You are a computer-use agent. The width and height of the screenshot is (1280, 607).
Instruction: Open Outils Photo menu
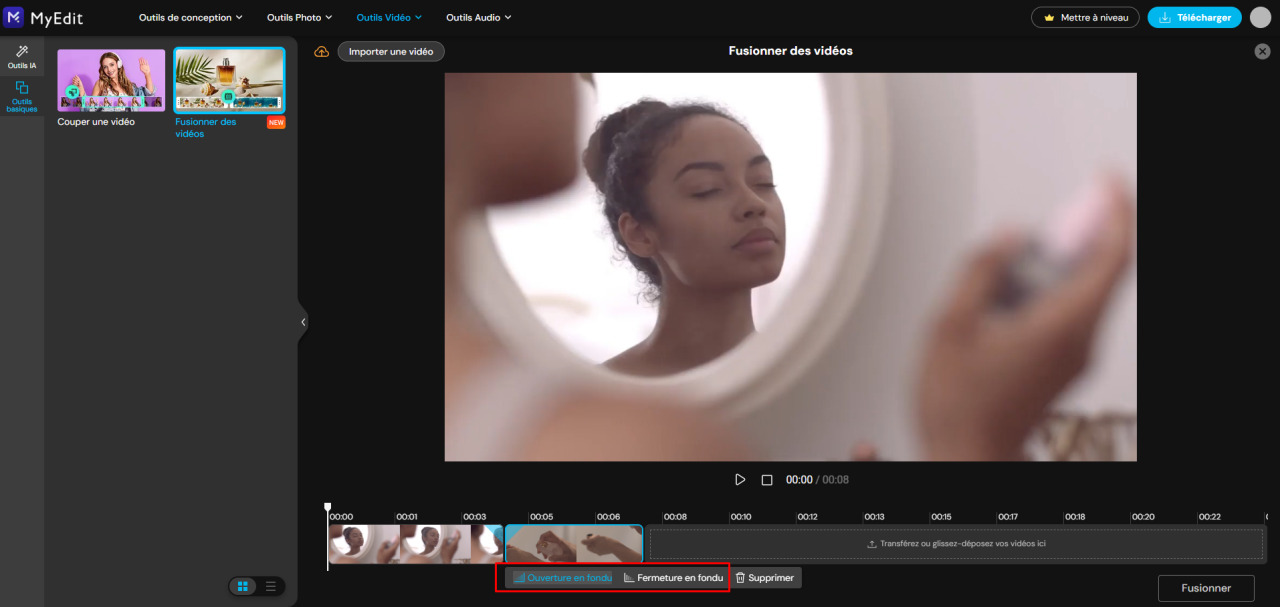(x=300, y=17)
